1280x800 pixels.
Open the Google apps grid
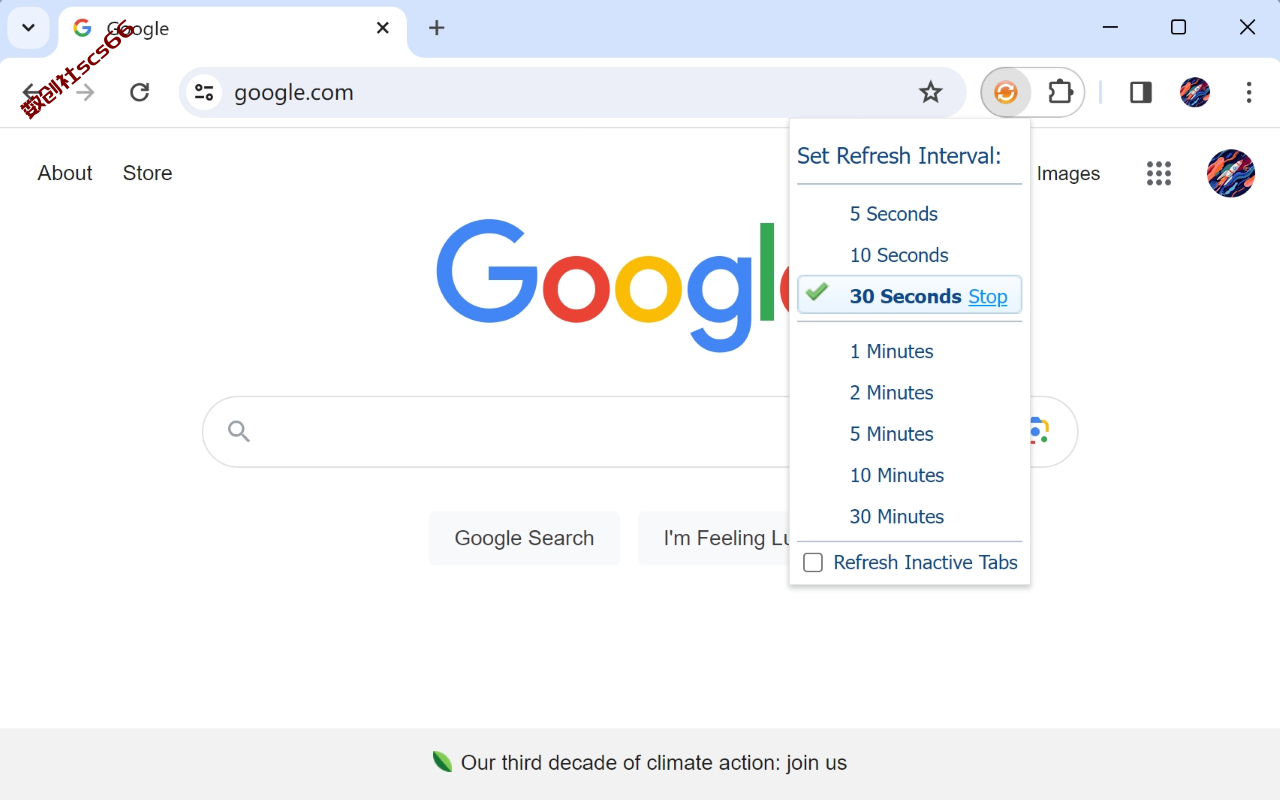point(1159,174)
